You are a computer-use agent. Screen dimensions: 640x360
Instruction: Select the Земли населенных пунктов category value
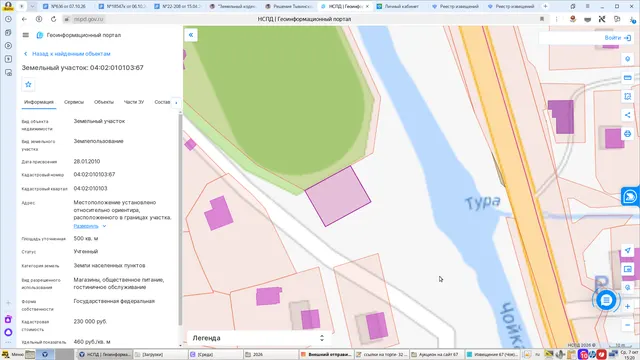point(109,266)
